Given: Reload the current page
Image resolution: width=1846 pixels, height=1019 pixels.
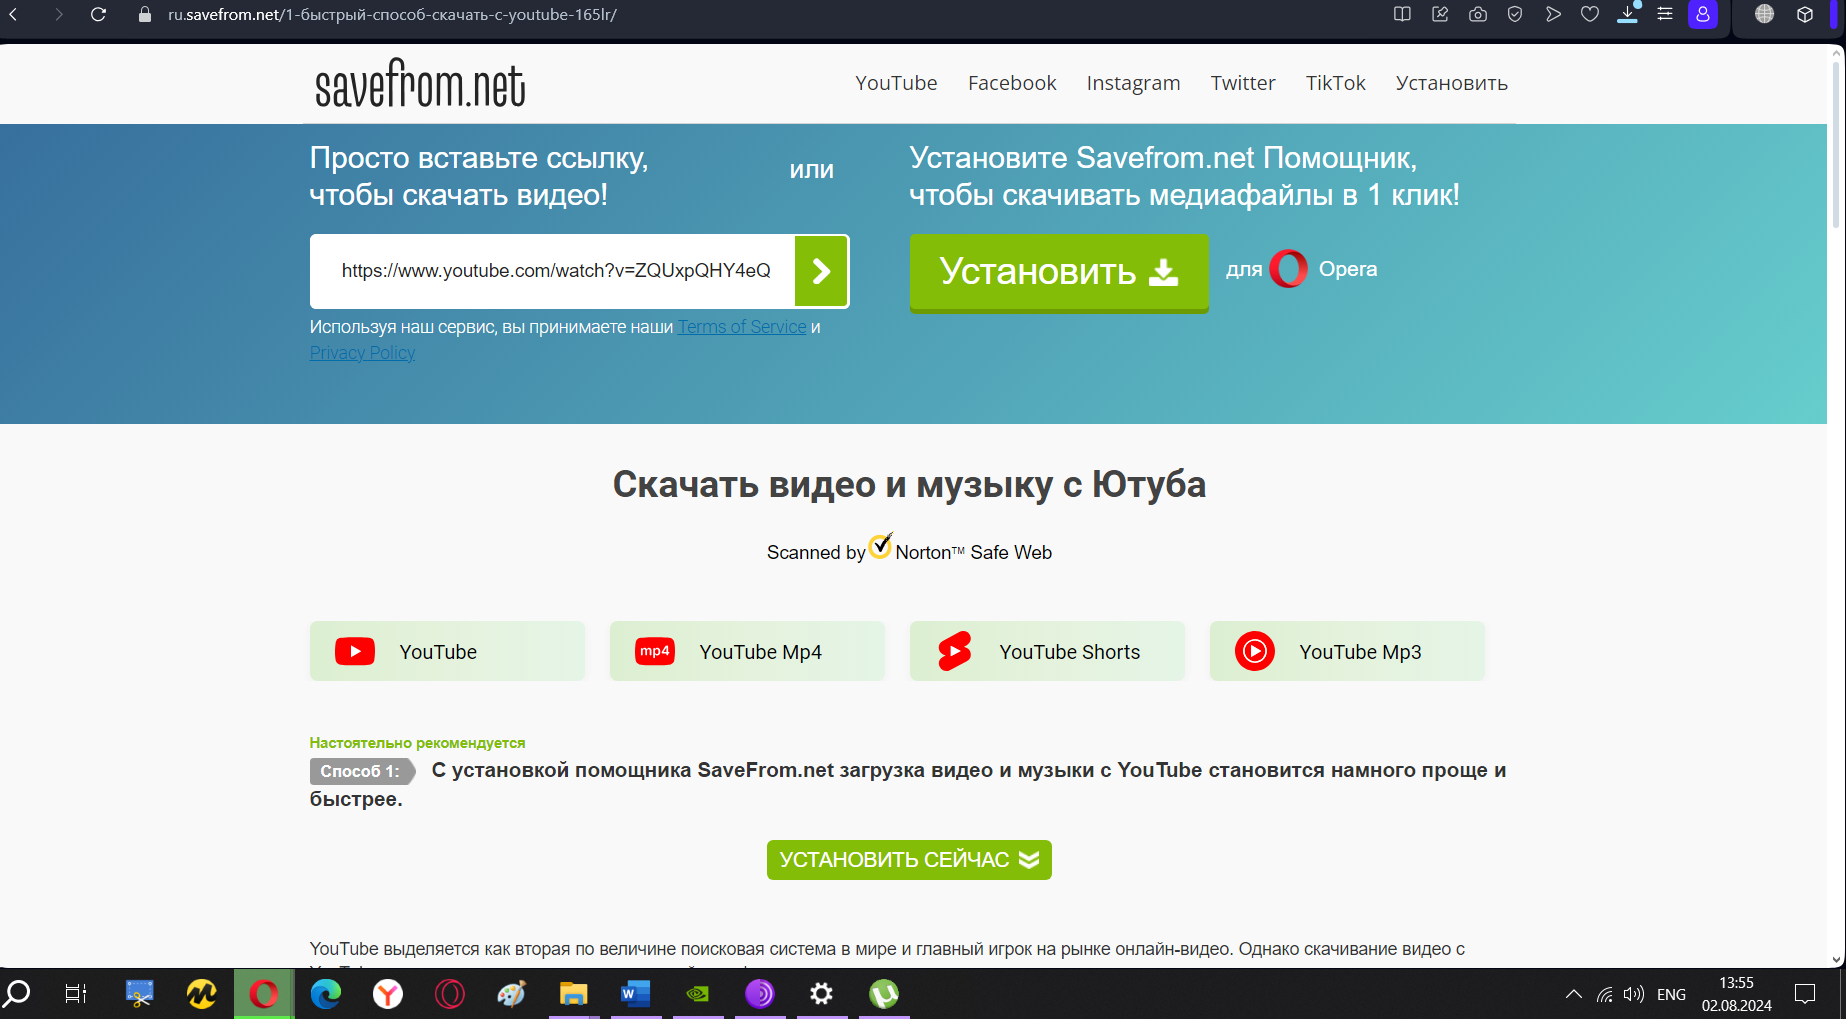Looking at the screenshot, I should [98, 15].
